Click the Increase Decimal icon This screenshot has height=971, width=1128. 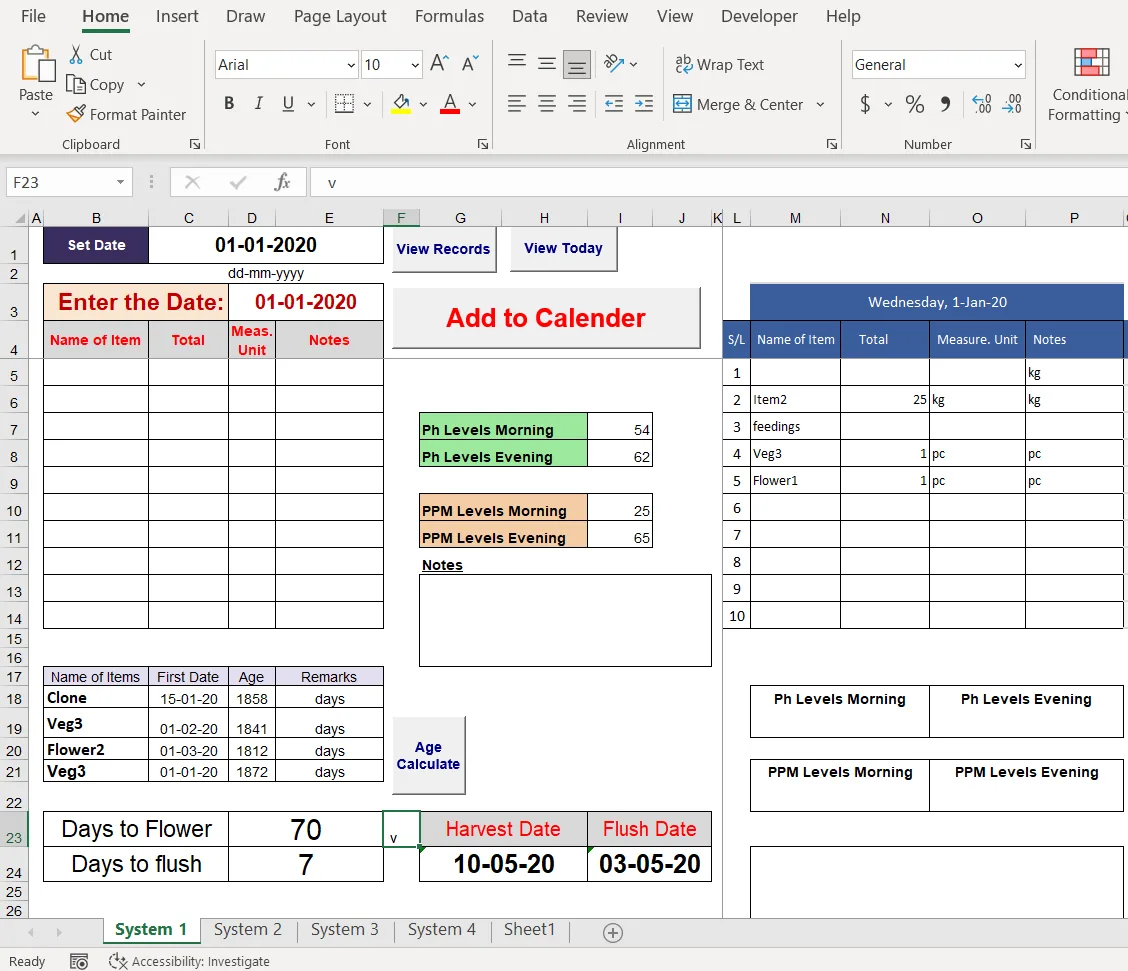(981, 103)
